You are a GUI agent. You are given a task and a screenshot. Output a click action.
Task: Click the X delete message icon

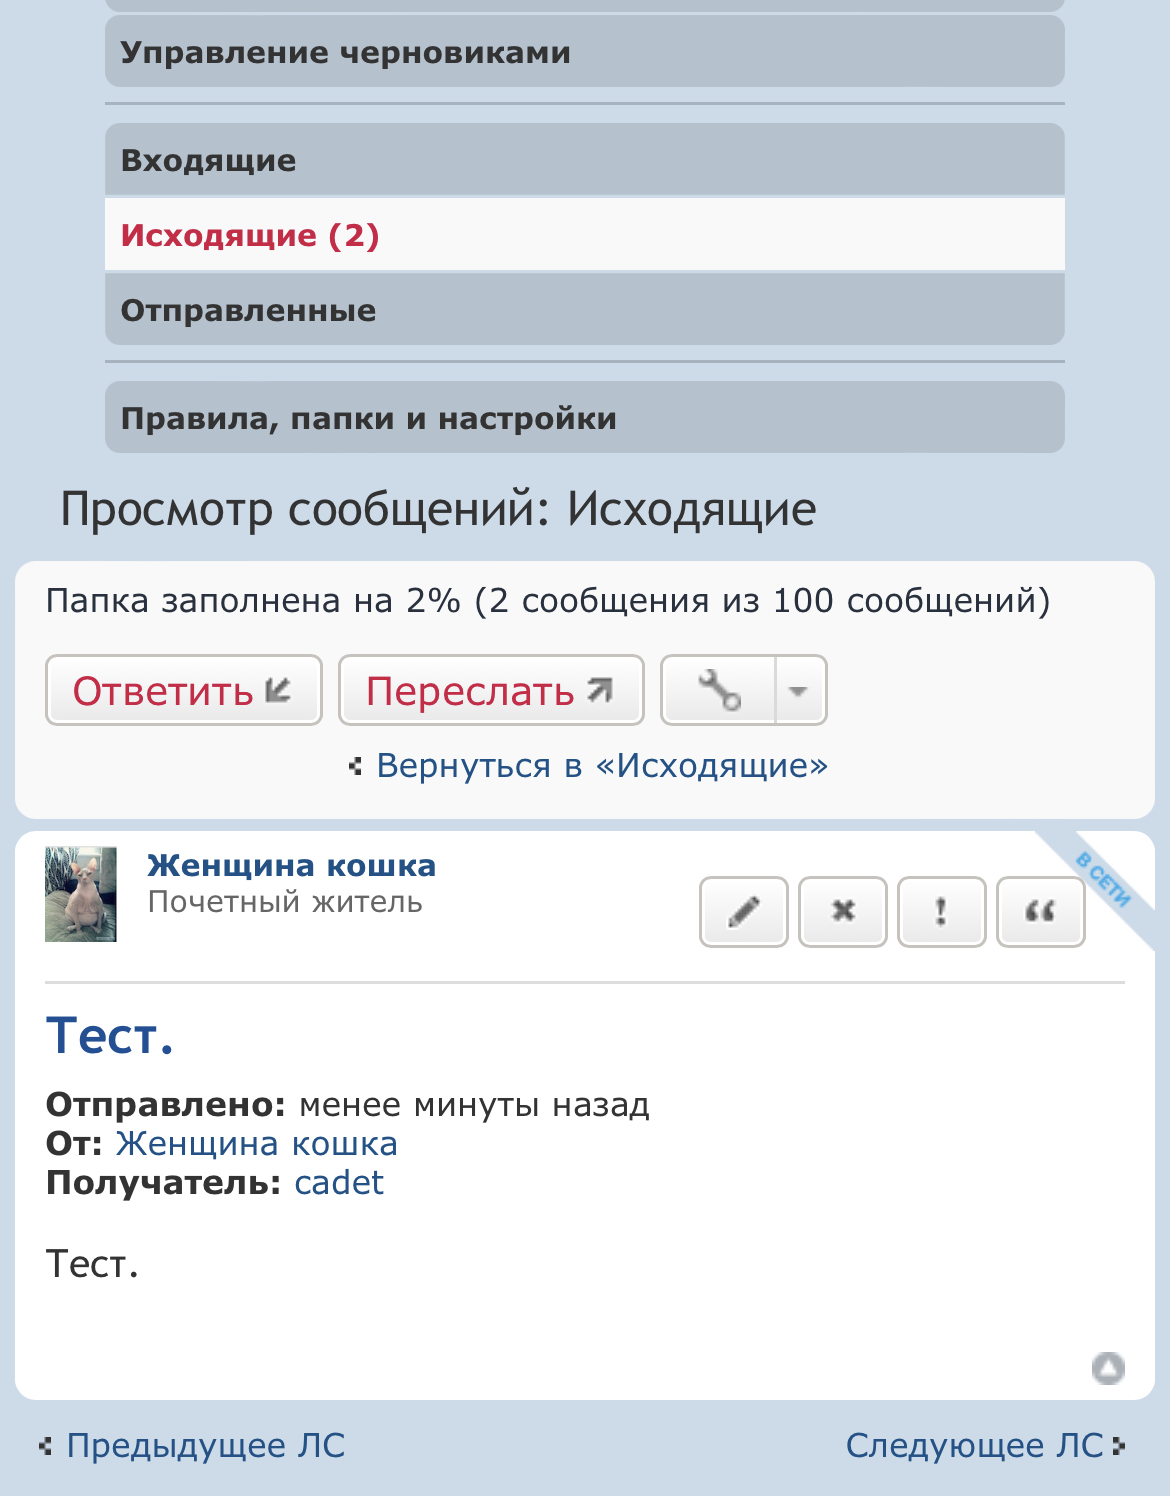843,911
